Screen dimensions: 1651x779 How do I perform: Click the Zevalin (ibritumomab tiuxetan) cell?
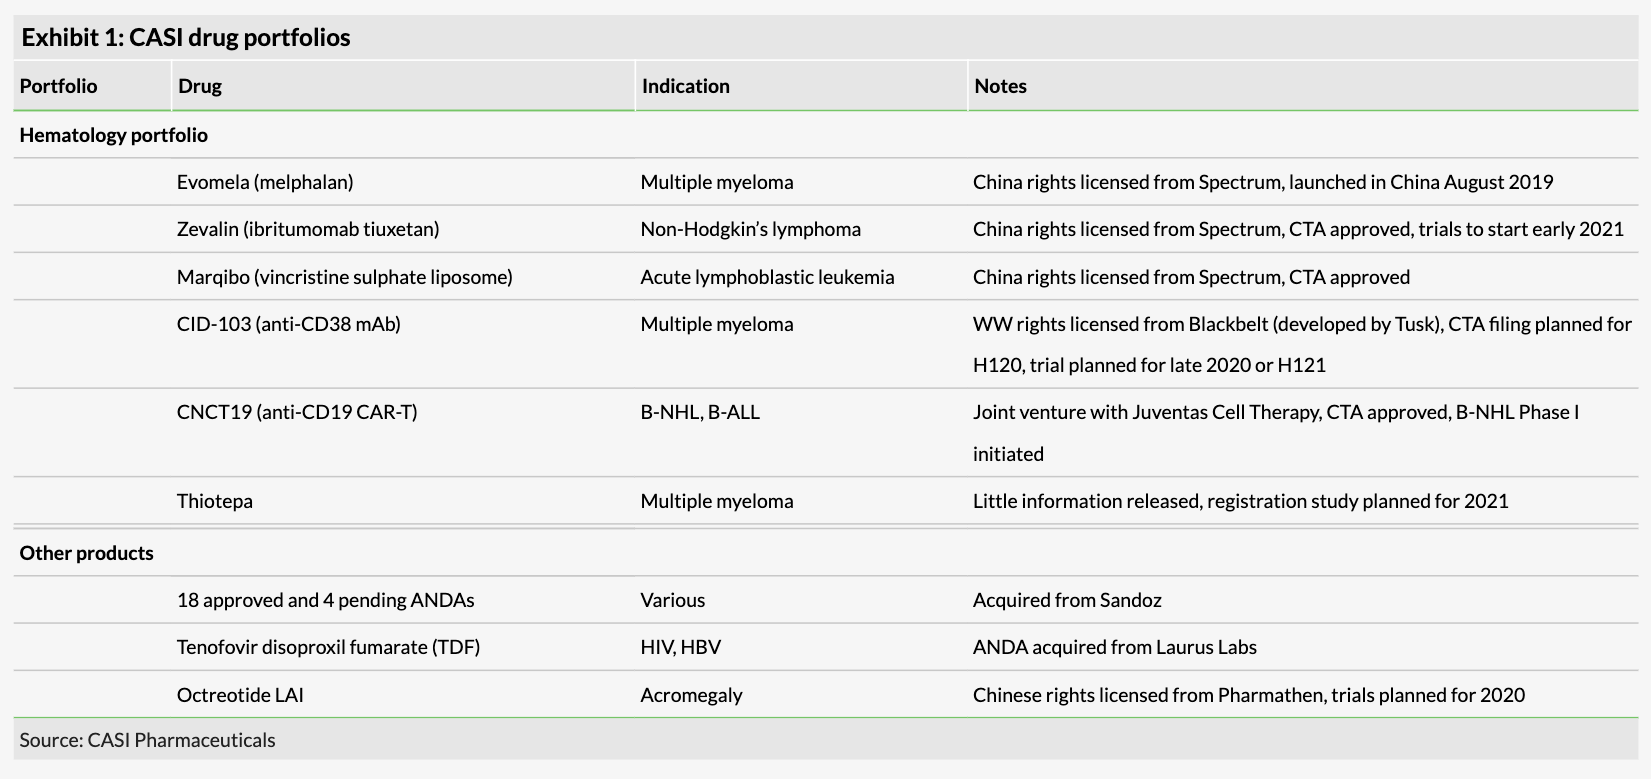click(308, 229)
